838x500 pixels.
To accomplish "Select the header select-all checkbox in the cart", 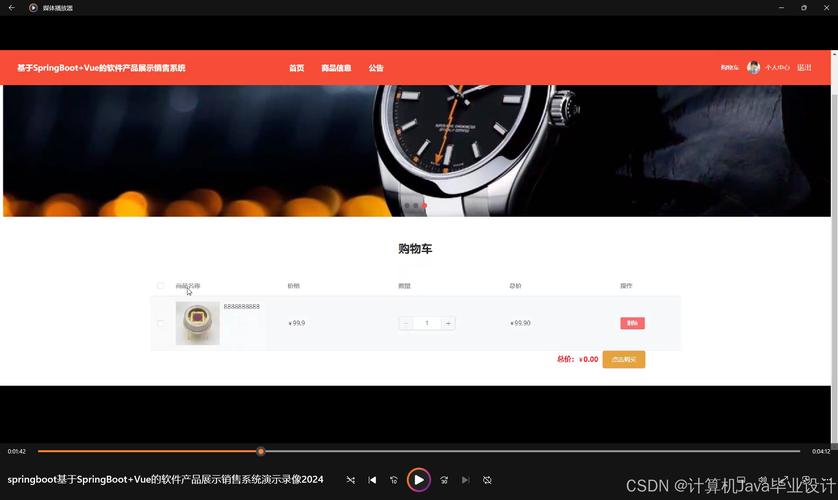I will (x=160, y=286).
